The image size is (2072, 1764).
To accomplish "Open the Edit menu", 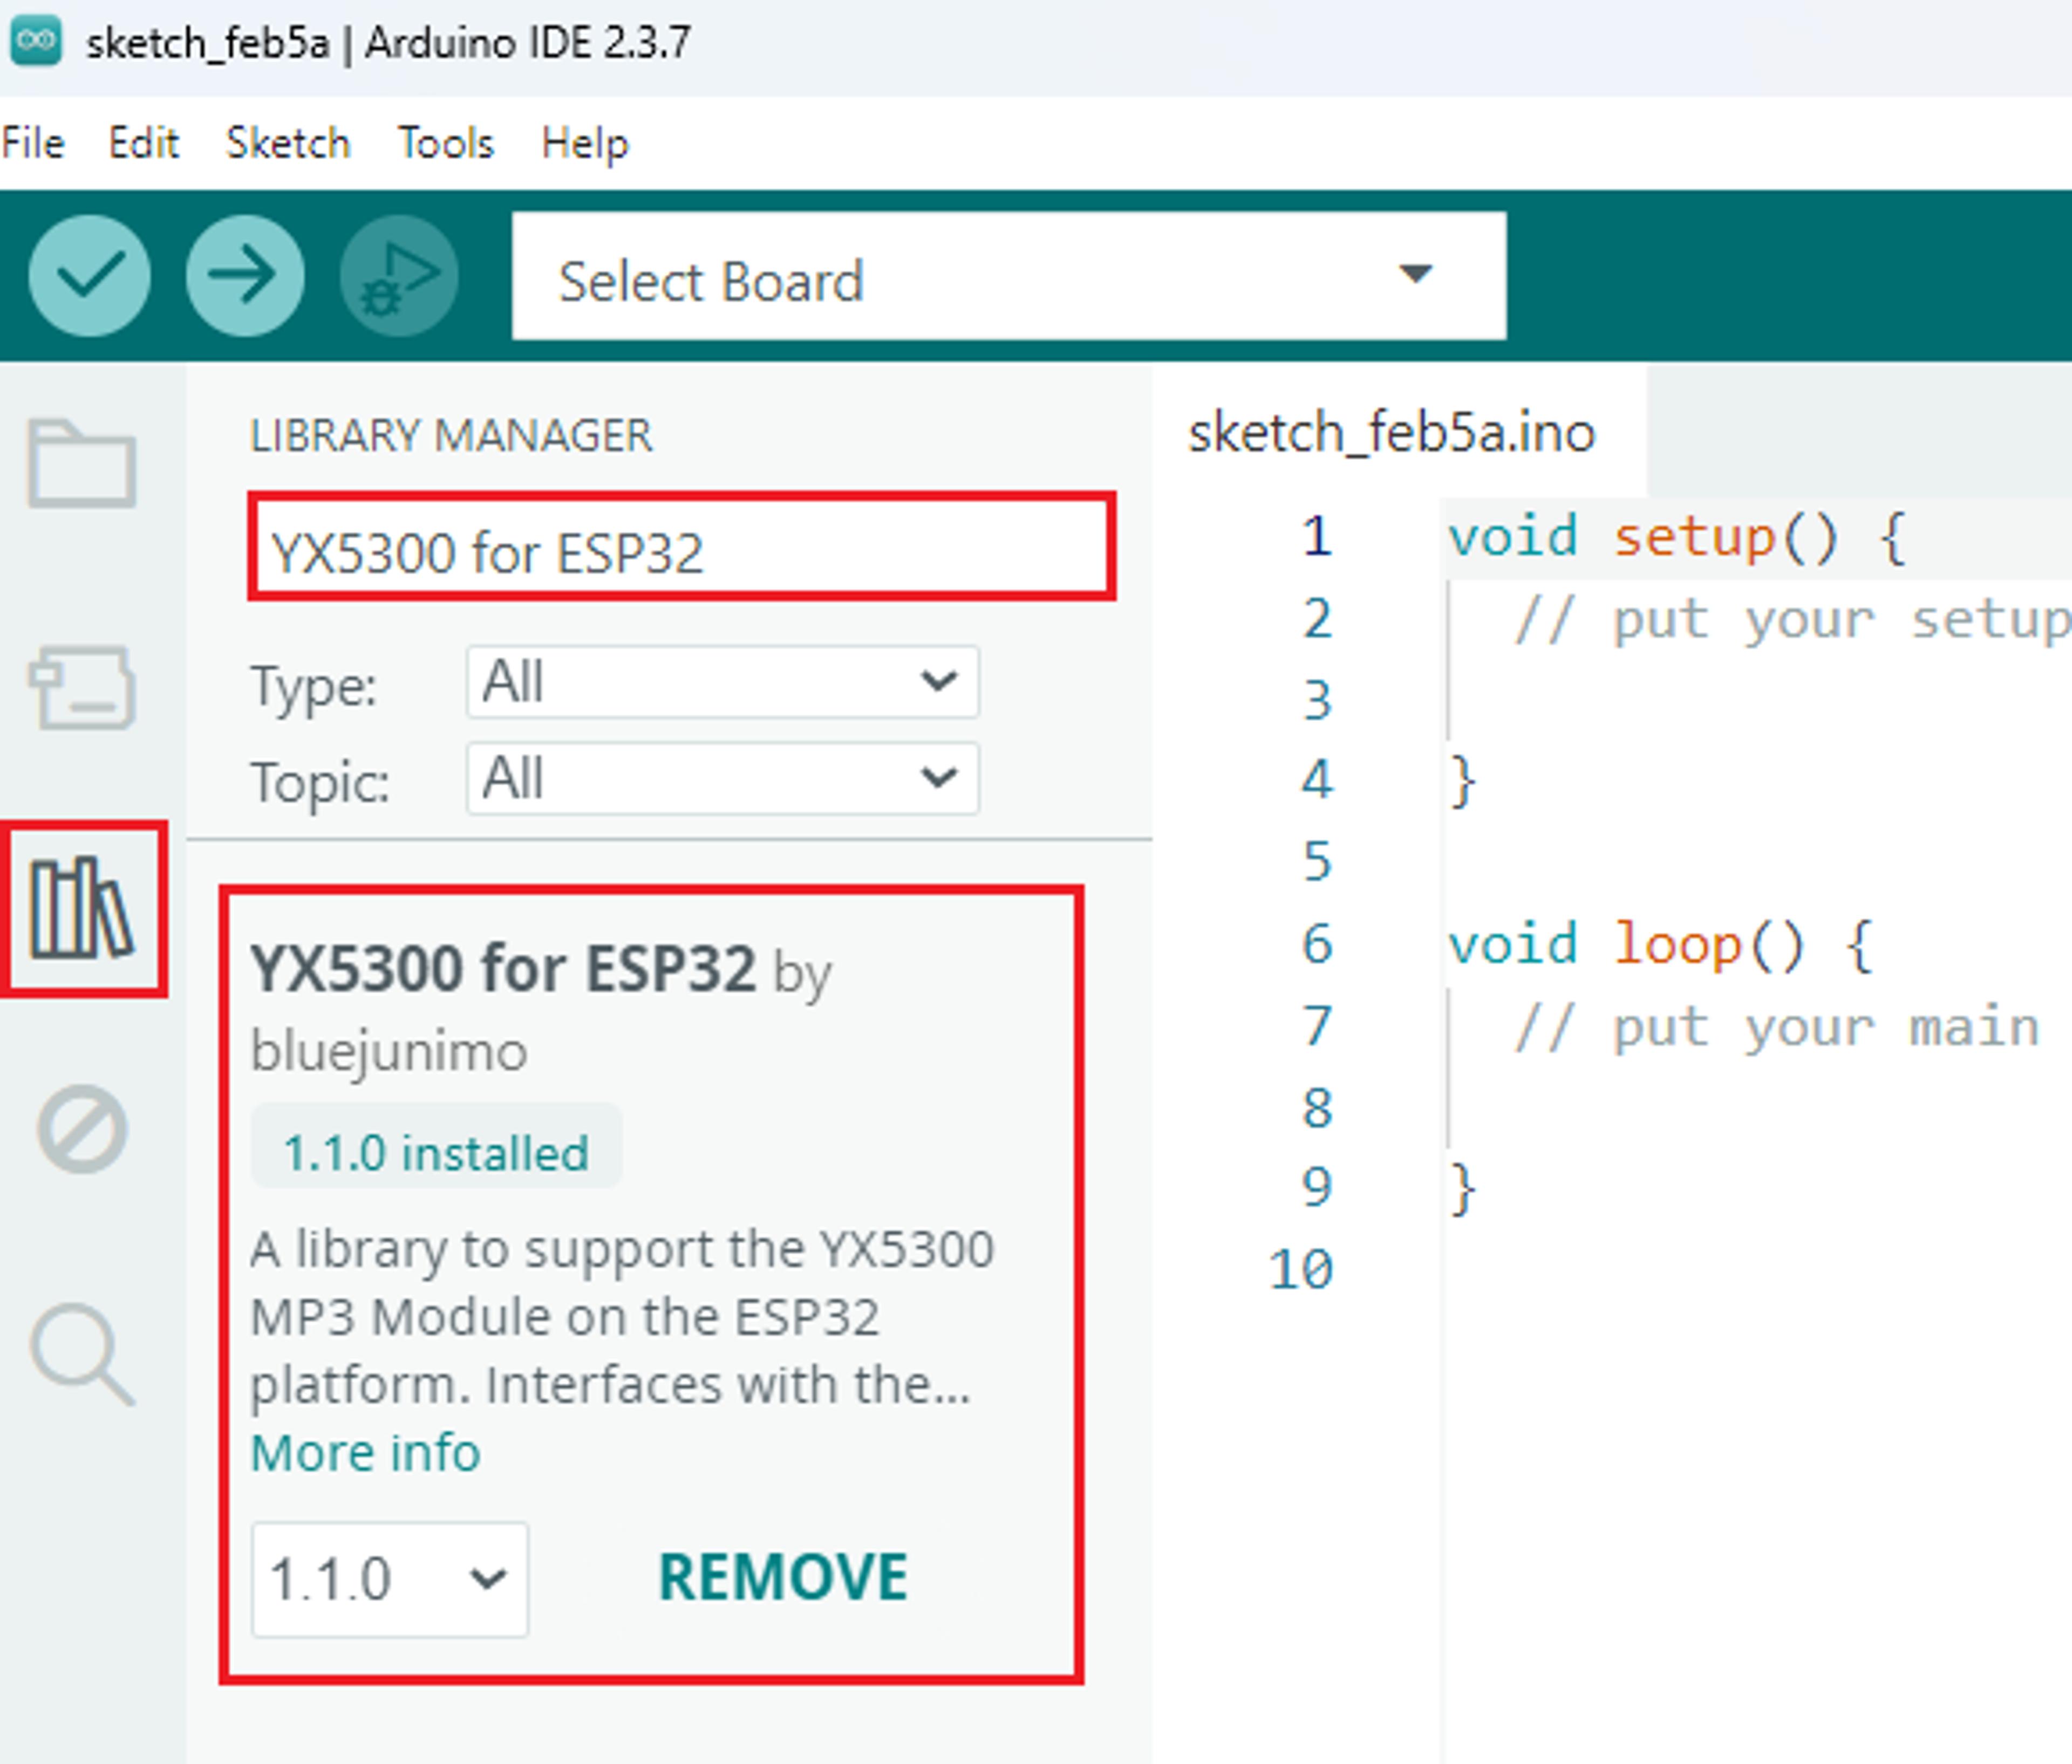I will tap(144, 143).
